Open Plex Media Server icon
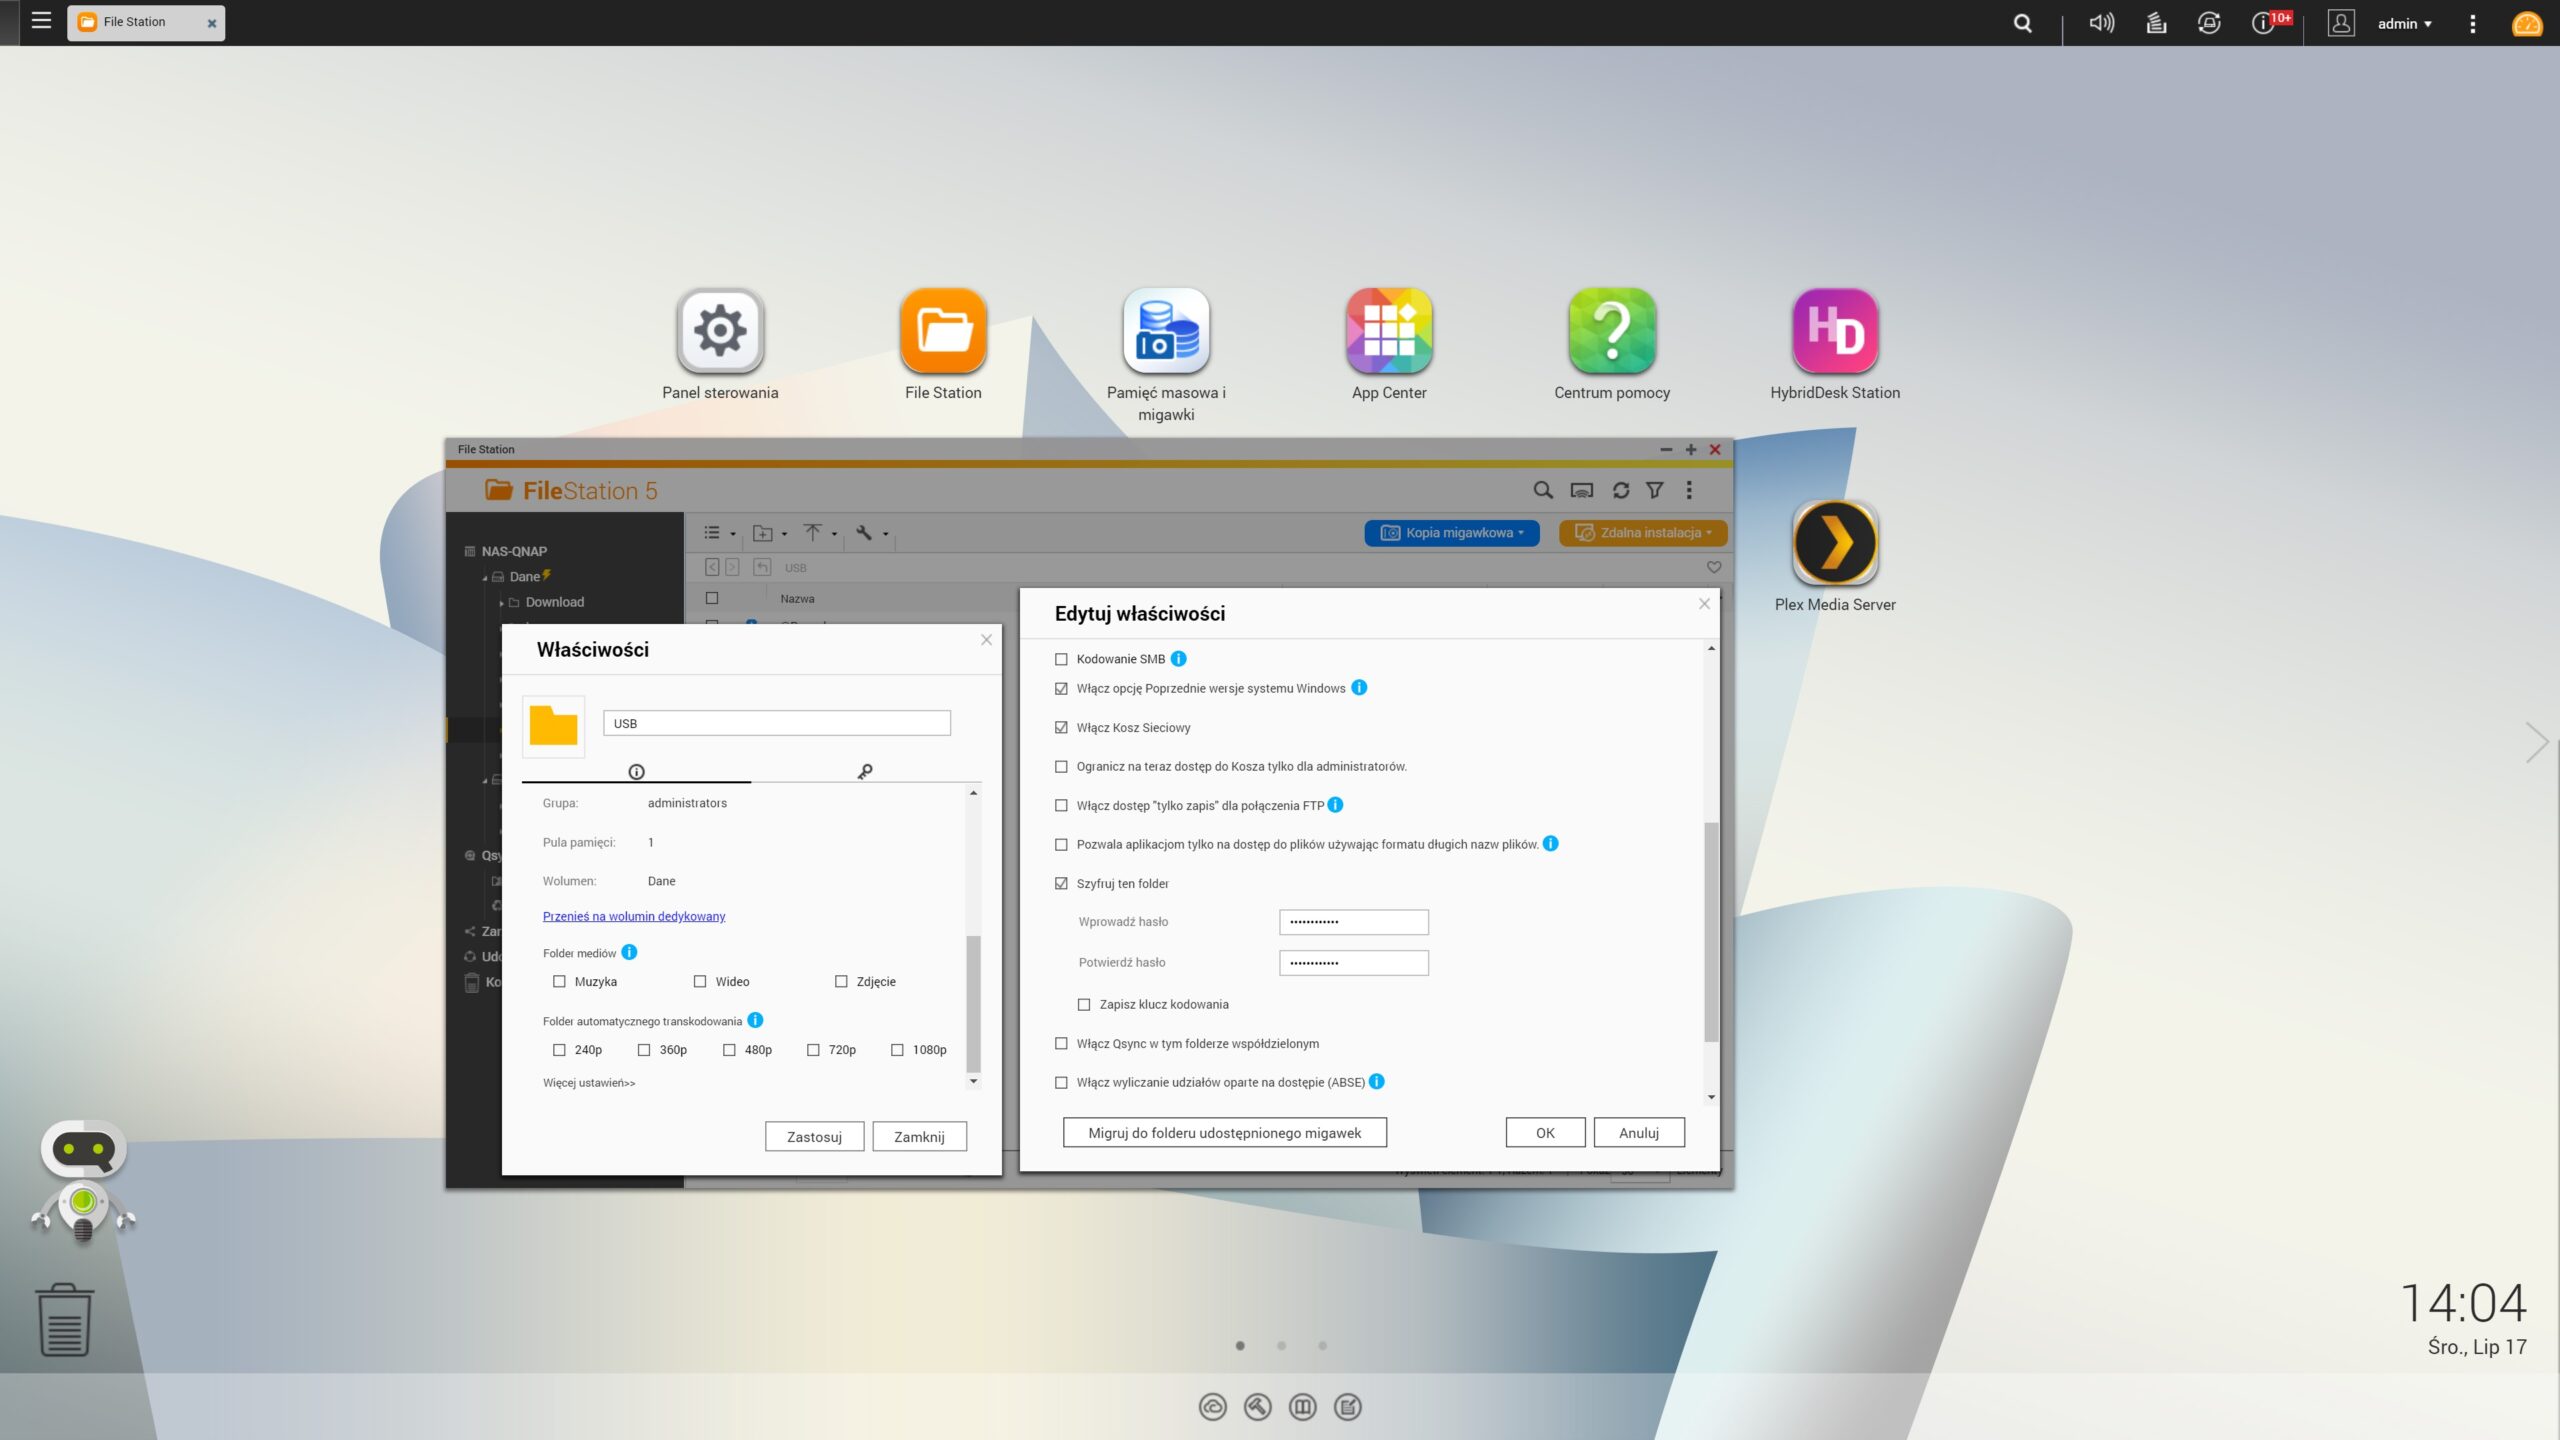 pyautogui.click(x=1835, y=543)
